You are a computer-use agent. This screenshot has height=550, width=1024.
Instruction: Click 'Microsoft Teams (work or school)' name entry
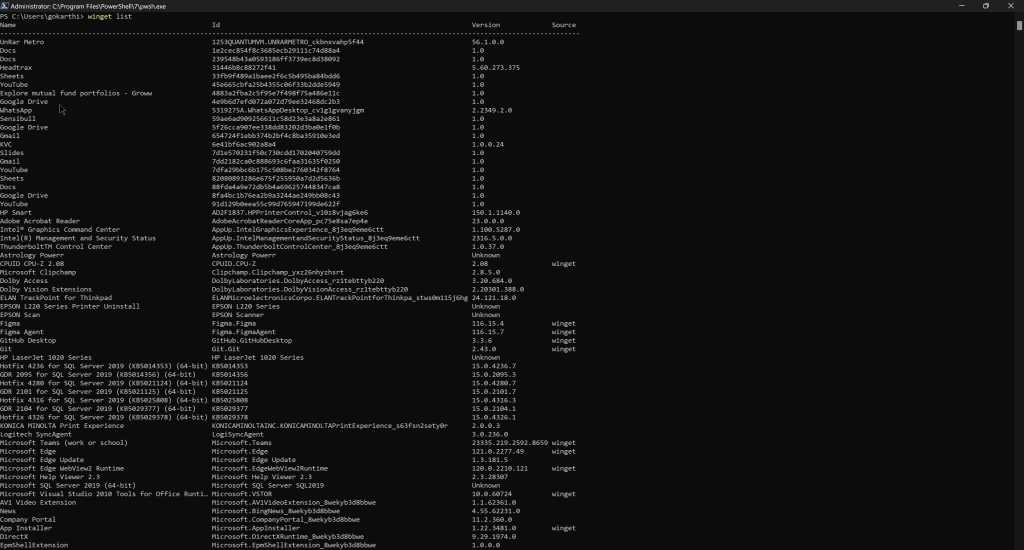pos(64,442)
